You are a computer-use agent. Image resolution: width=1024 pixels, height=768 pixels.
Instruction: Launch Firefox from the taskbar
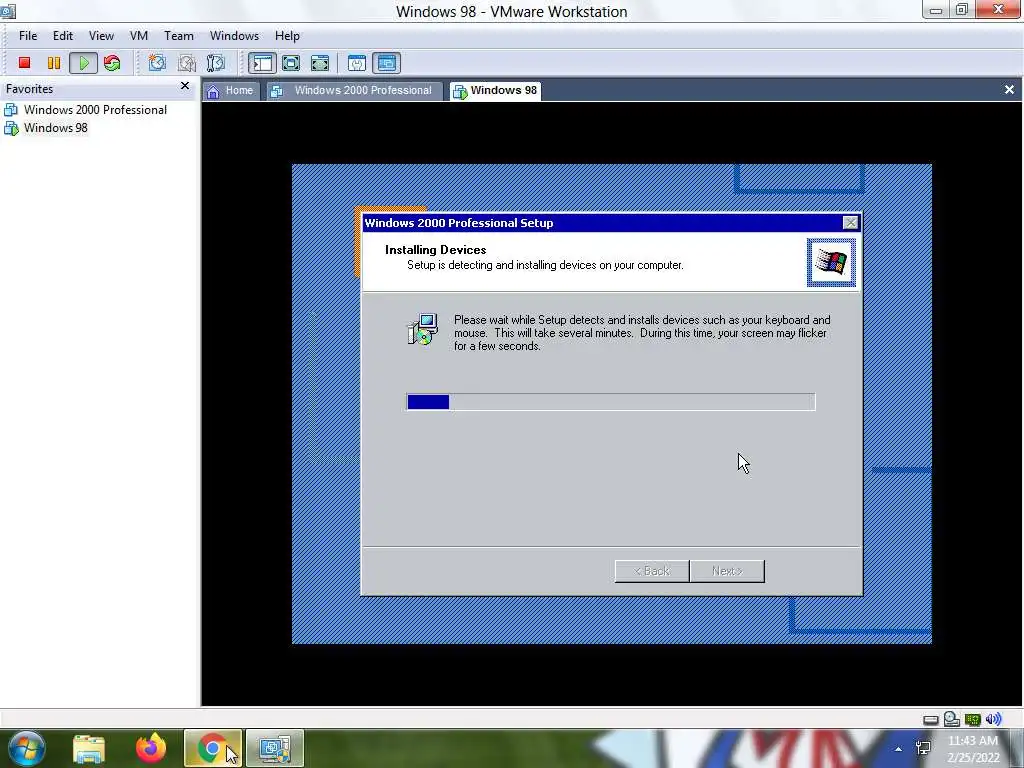[x=151, y=748]
